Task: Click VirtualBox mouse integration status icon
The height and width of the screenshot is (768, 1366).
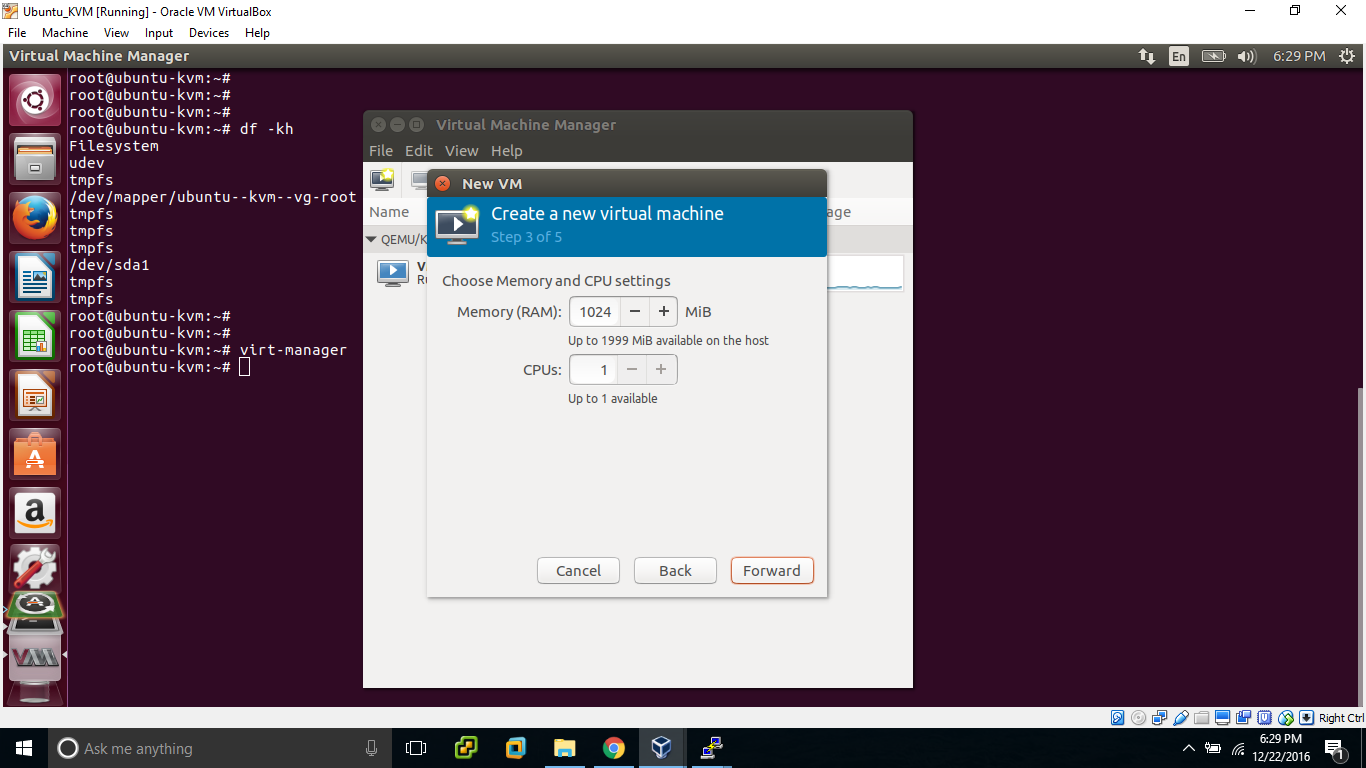Action: point(1286,718)
